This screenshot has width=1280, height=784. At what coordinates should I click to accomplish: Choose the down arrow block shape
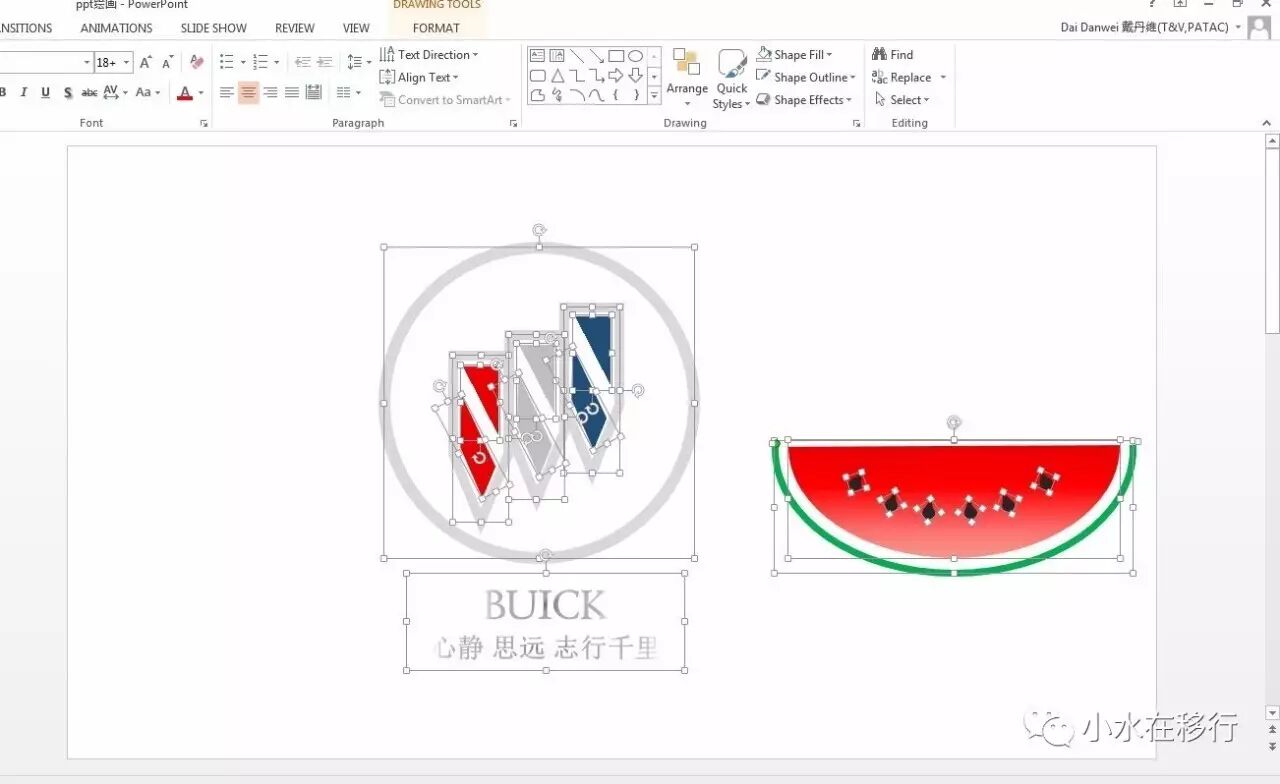635,76
